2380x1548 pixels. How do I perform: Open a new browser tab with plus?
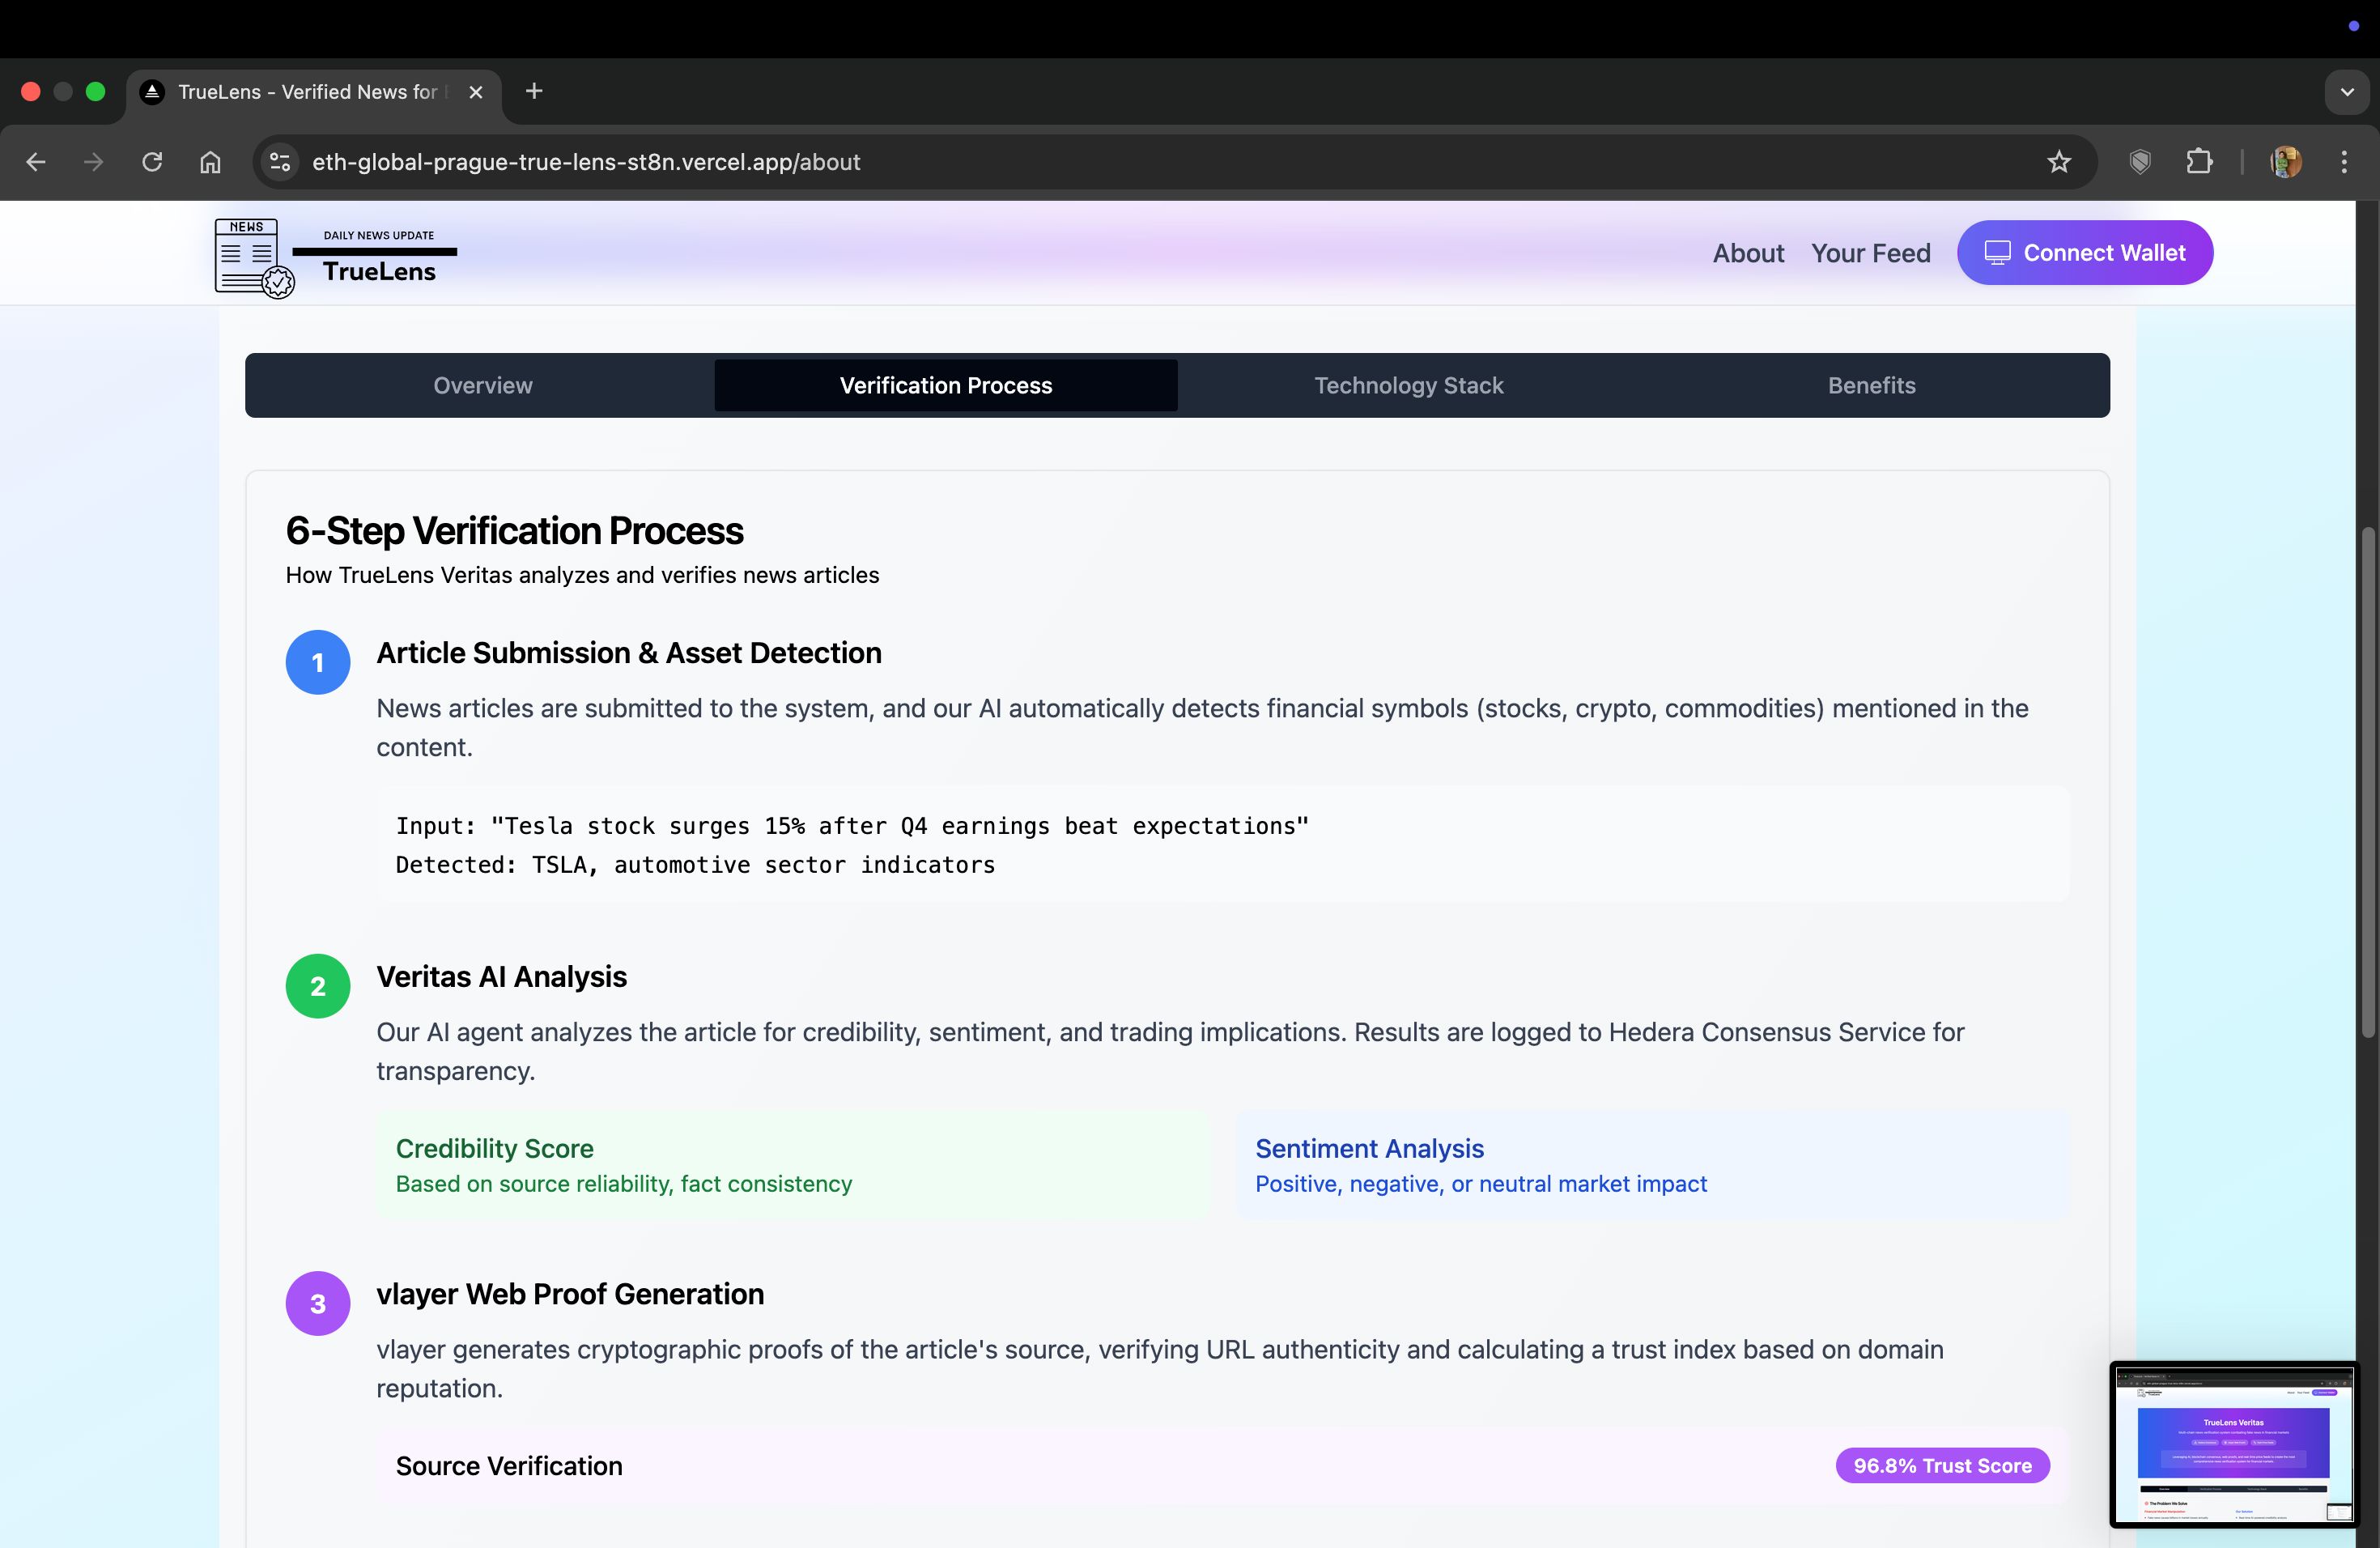[x=534, y=92]
